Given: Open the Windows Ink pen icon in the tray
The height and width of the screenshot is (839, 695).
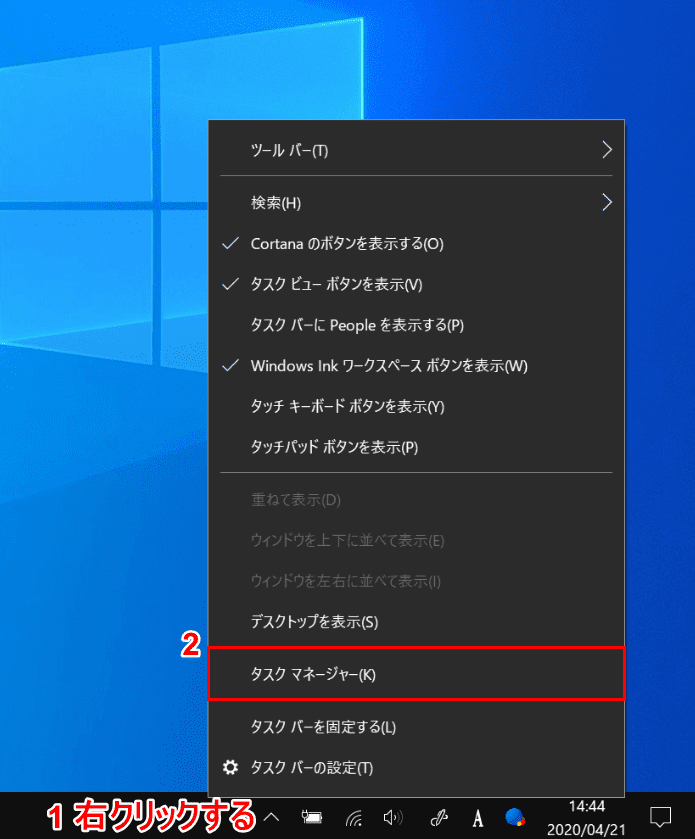Looking at the screenshot, I should click(x=439, y=818).
